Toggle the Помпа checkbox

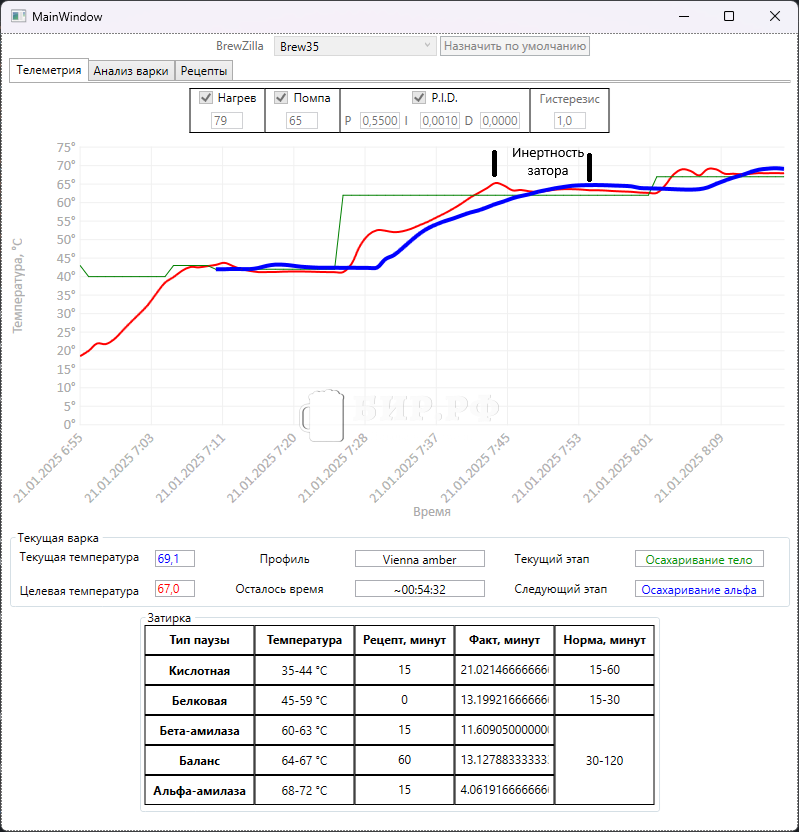[282, 98]
